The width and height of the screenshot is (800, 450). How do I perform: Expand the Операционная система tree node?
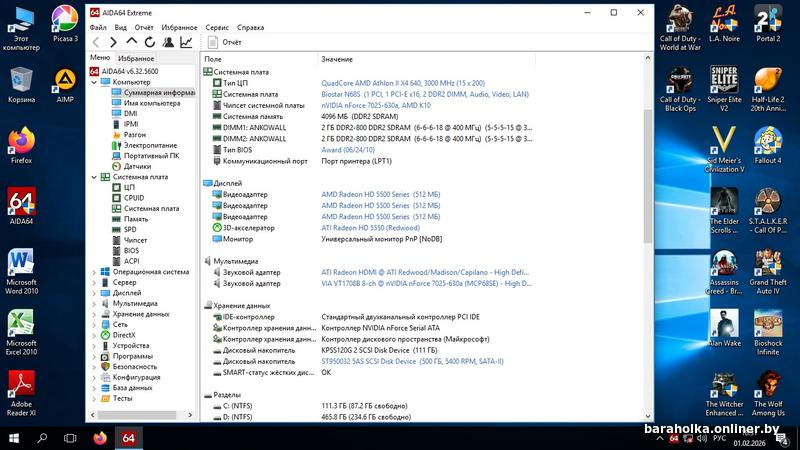(x=94, y=271)
